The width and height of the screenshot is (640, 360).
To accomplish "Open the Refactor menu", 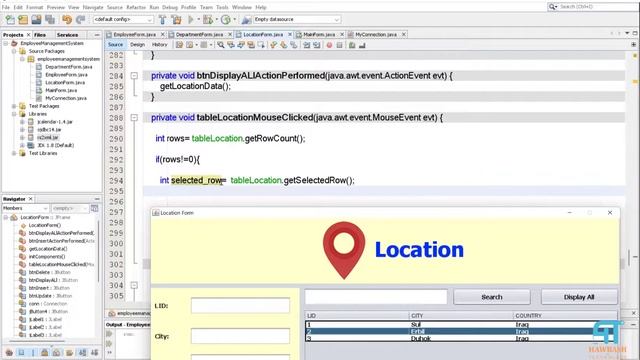I will pyautogui.click(x=136, y=7).
